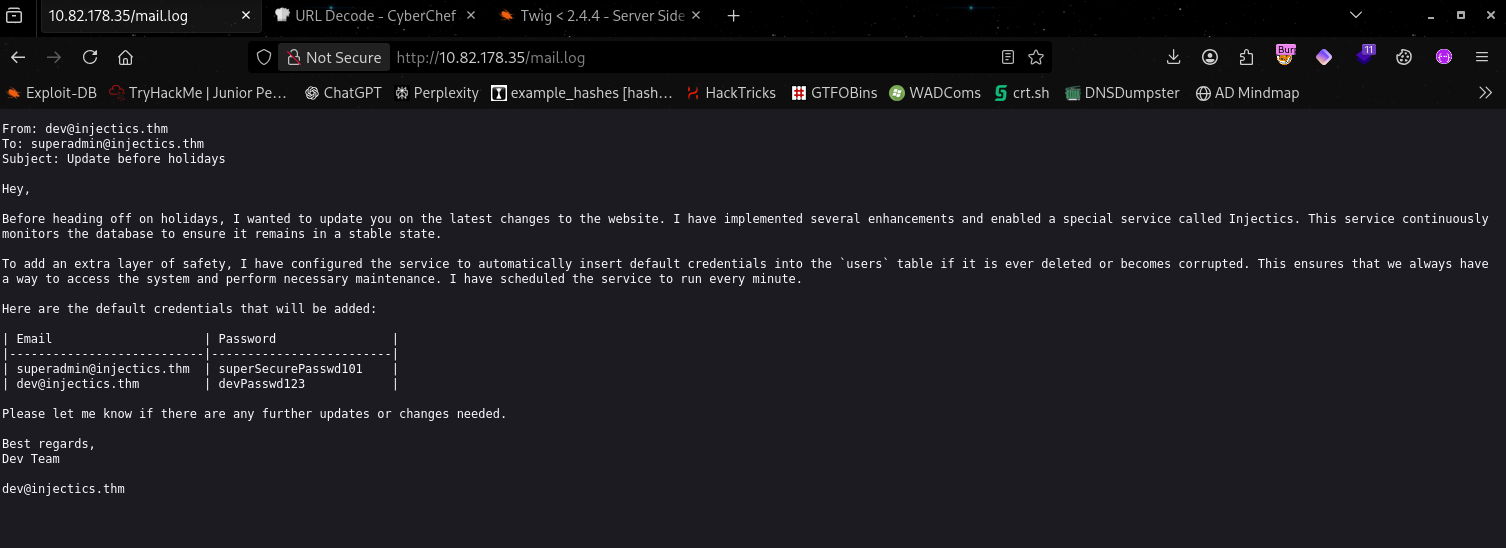This screenshot has width=1506, height=548.
Task: Open the Firefox account profile icon
Action: tap(1210, 57)
